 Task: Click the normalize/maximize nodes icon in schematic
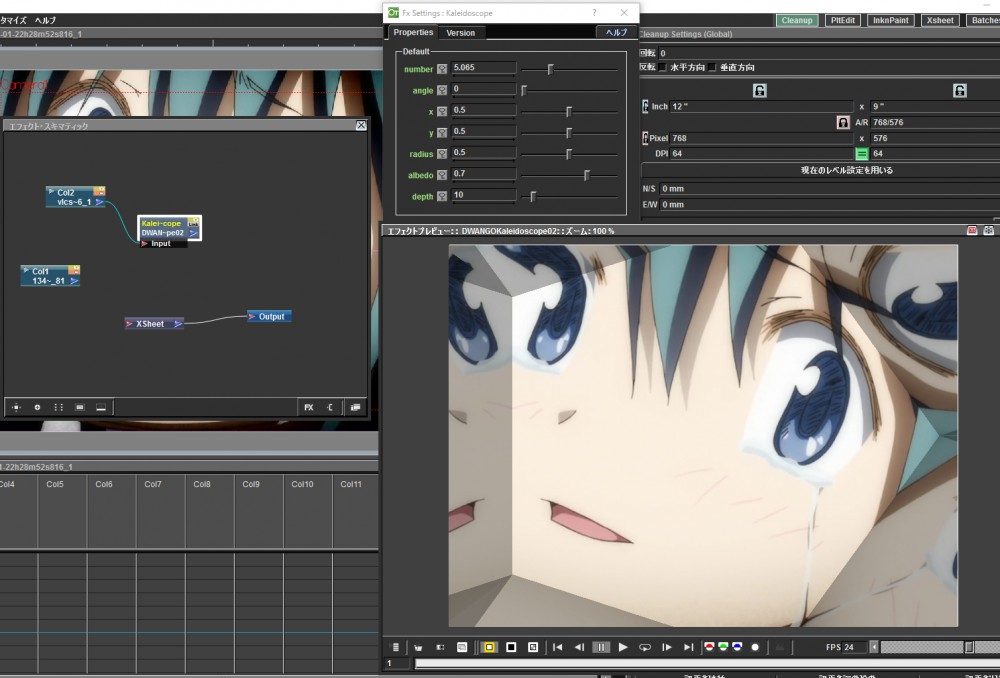click(101, 407)
